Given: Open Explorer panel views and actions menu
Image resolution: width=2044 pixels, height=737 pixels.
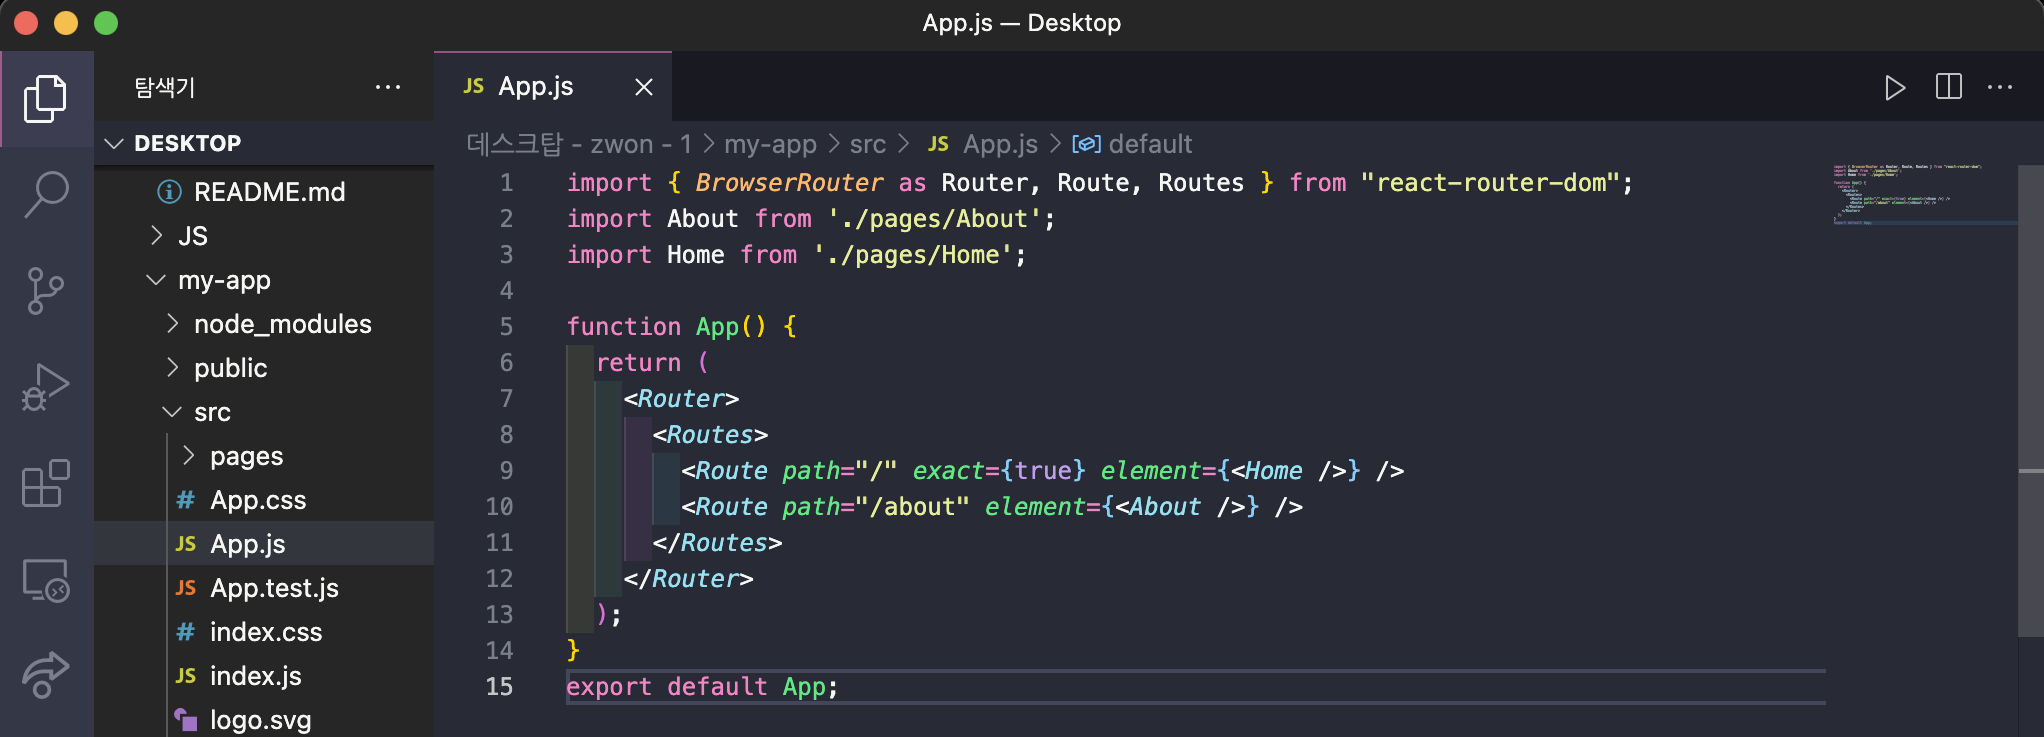Looking at the screenshot, I should click(x=388, y=87).
